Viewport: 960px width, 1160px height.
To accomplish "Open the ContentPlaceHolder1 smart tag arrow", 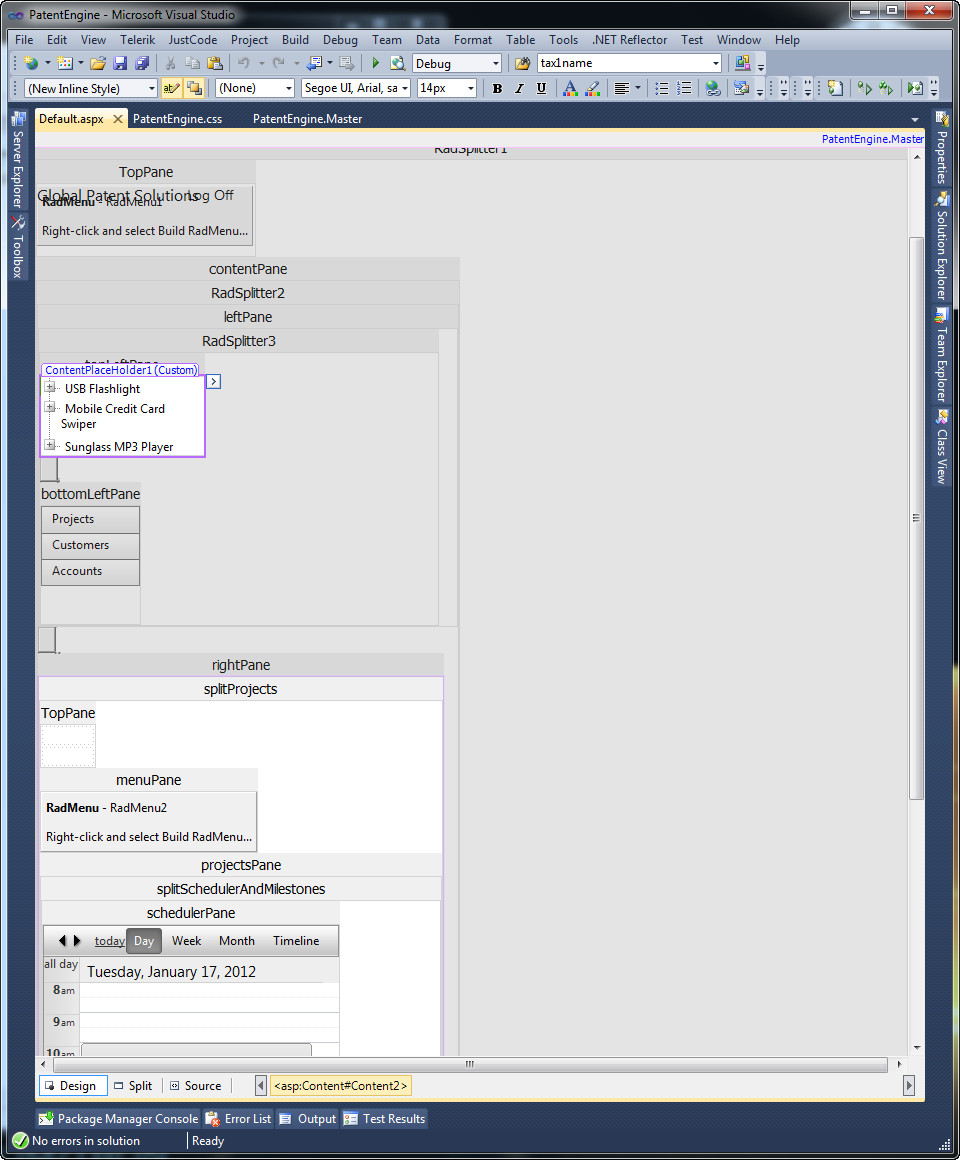I will click(214, 382).
